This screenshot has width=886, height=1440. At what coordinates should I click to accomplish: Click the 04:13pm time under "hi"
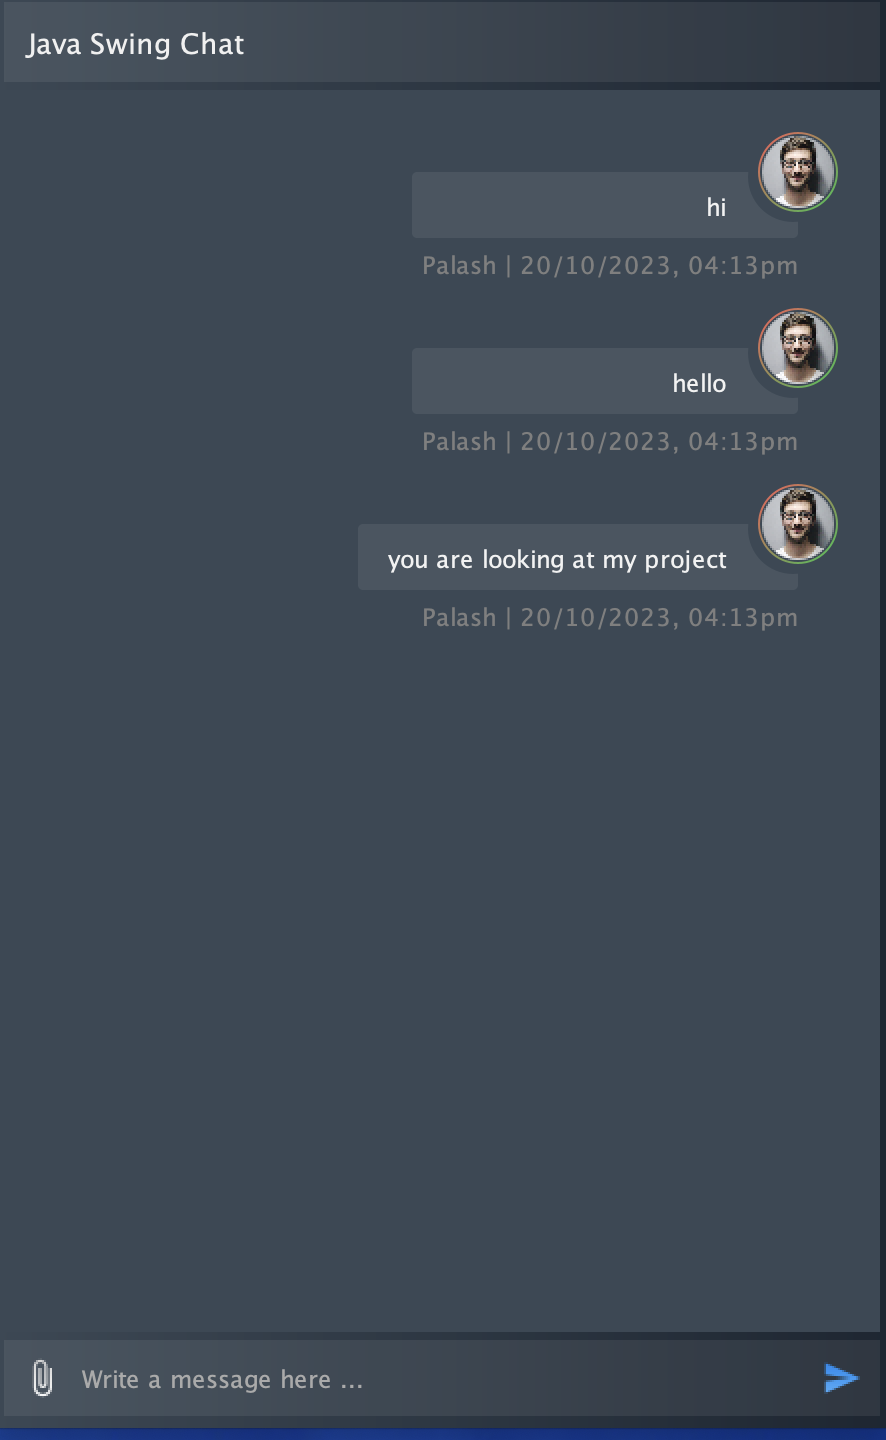743,266
